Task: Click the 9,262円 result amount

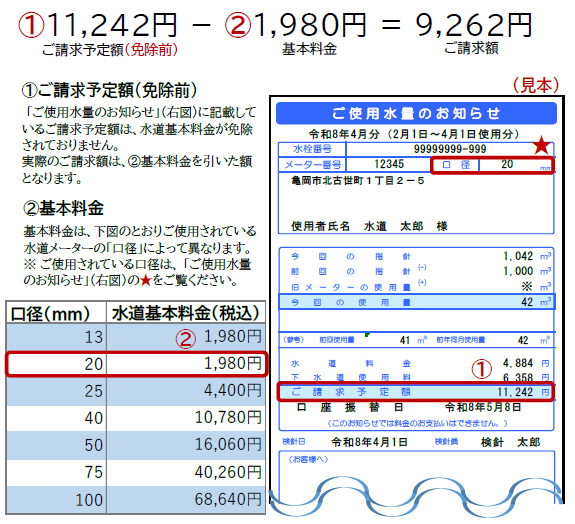Action: tap(473, 25)
